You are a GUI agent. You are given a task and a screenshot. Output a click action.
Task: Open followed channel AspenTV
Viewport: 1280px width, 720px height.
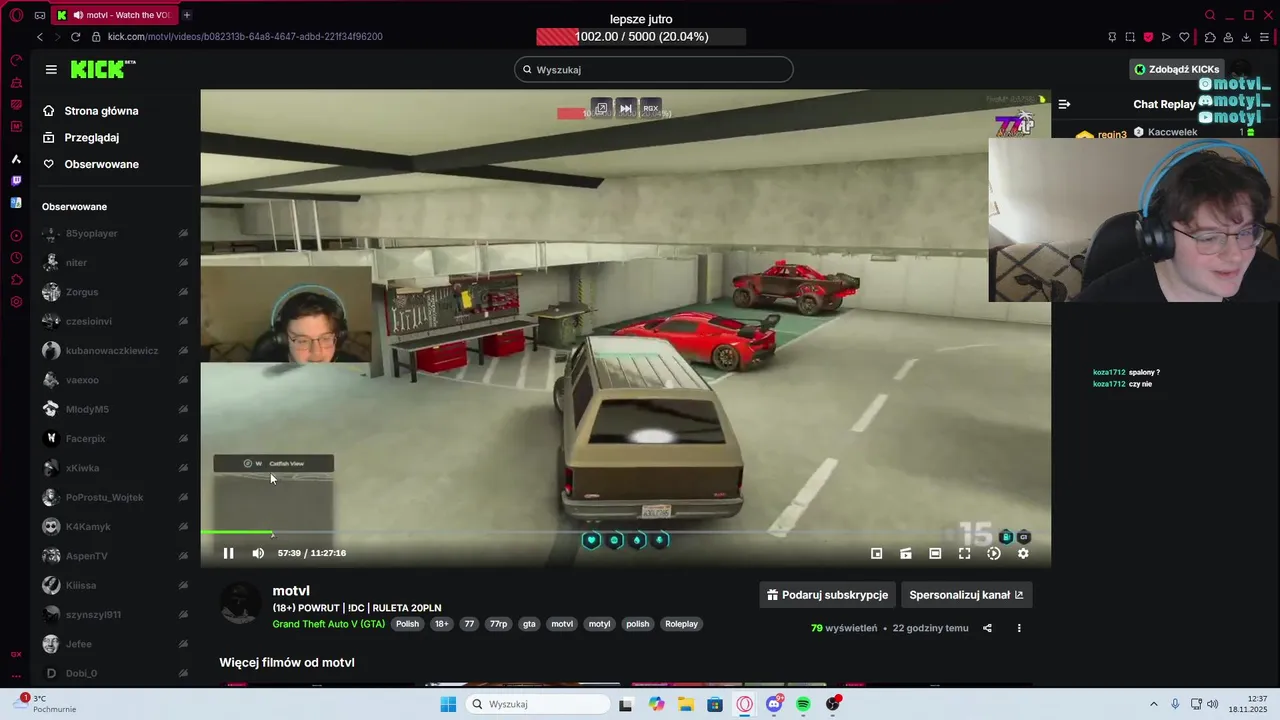click(x=115, y=556)
